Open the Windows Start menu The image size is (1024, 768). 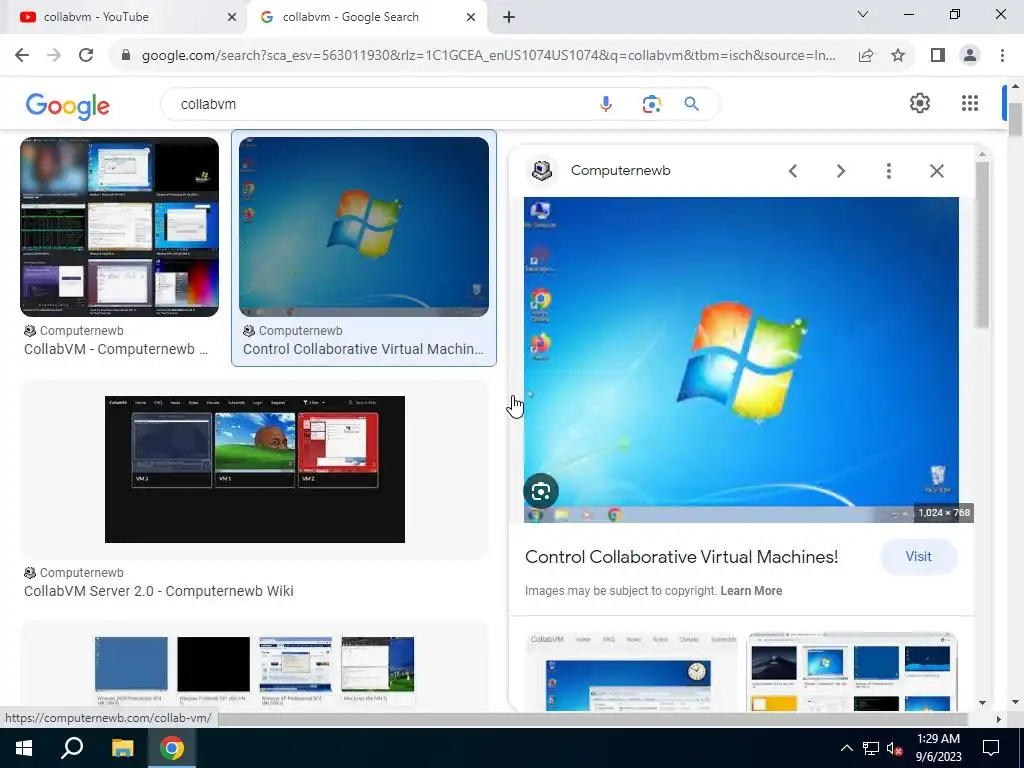click(x=24, y=748)
